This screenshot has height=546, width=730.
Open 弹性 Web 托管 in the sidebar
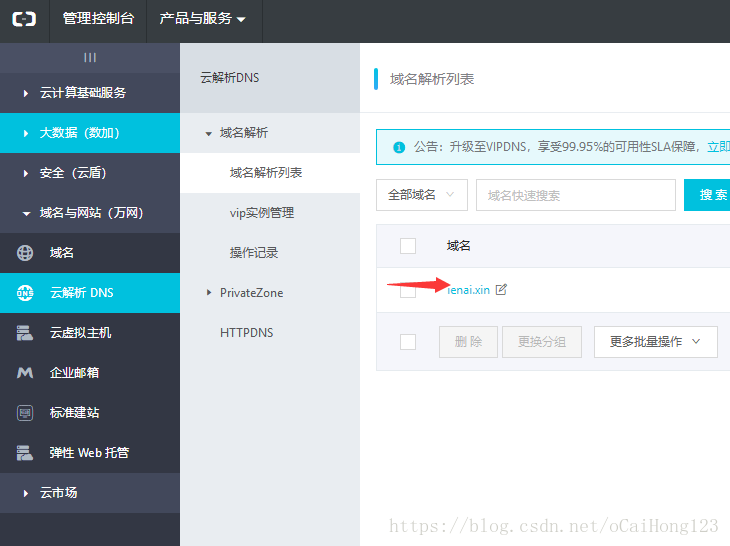[90, 453]
